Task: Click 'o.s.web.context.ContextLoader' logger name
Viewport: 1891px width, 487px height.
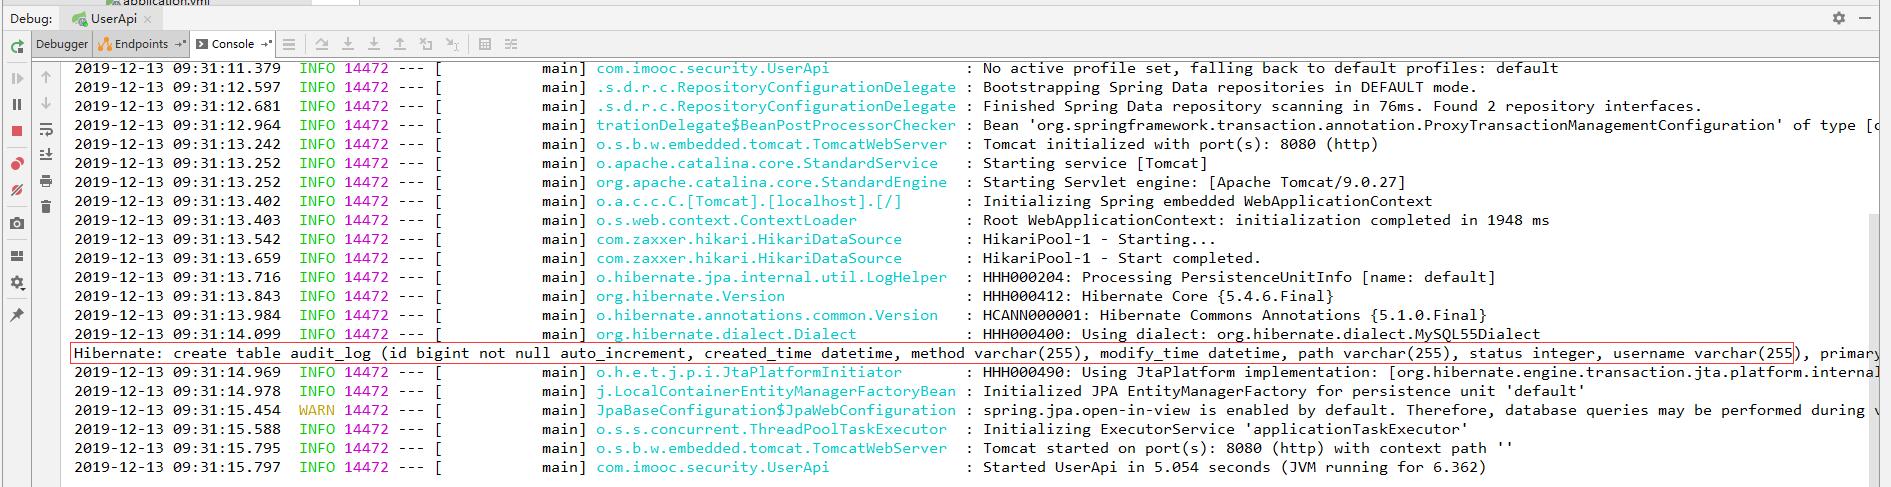Action: [x=726, y=220]
